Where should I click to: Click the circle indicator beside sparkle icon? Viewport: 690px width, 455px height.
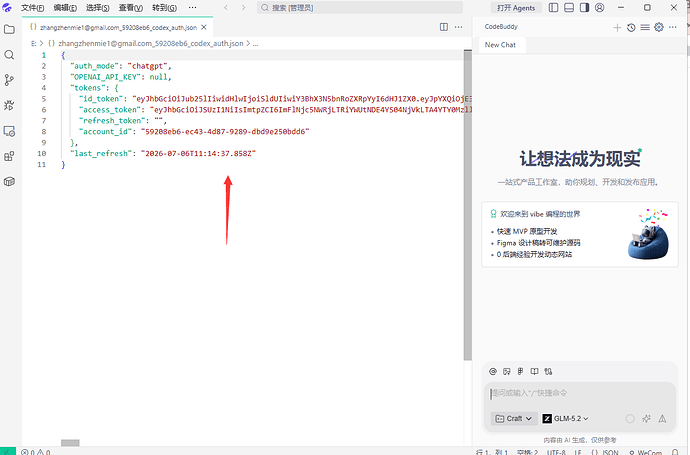click(630, 418)
